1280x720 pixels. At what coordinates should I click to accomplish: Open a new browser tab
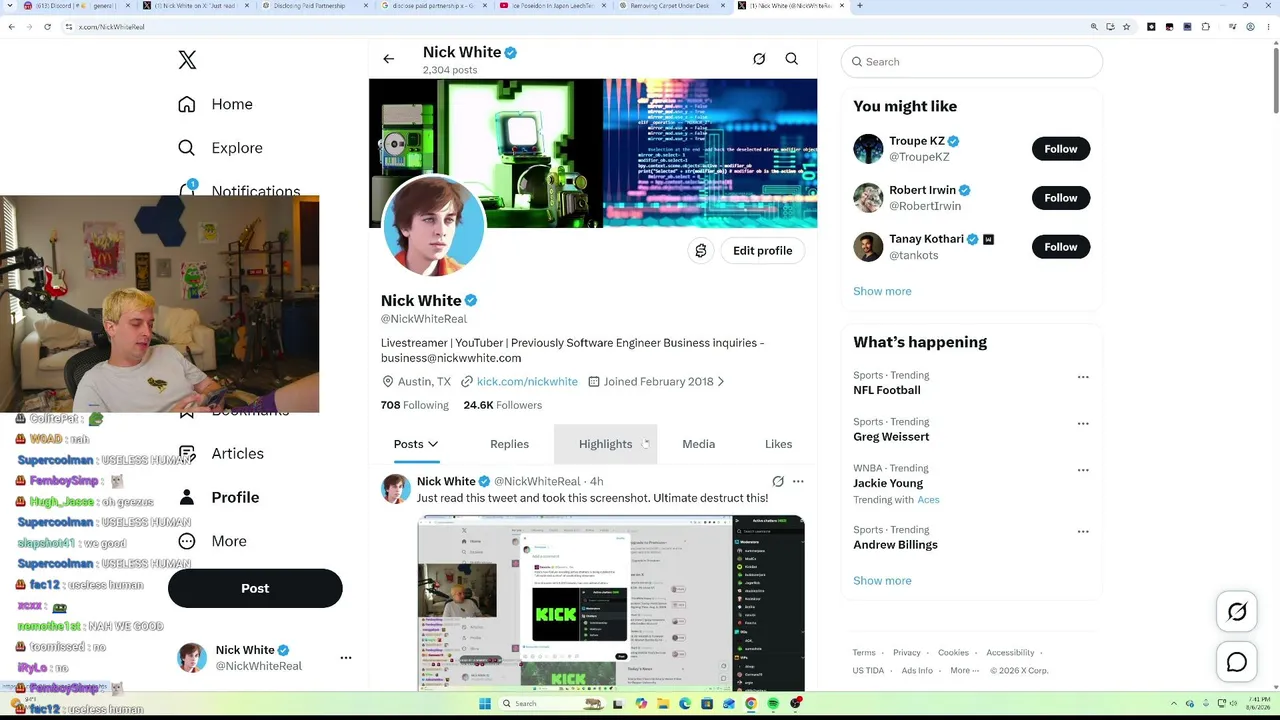click(860, 6)
